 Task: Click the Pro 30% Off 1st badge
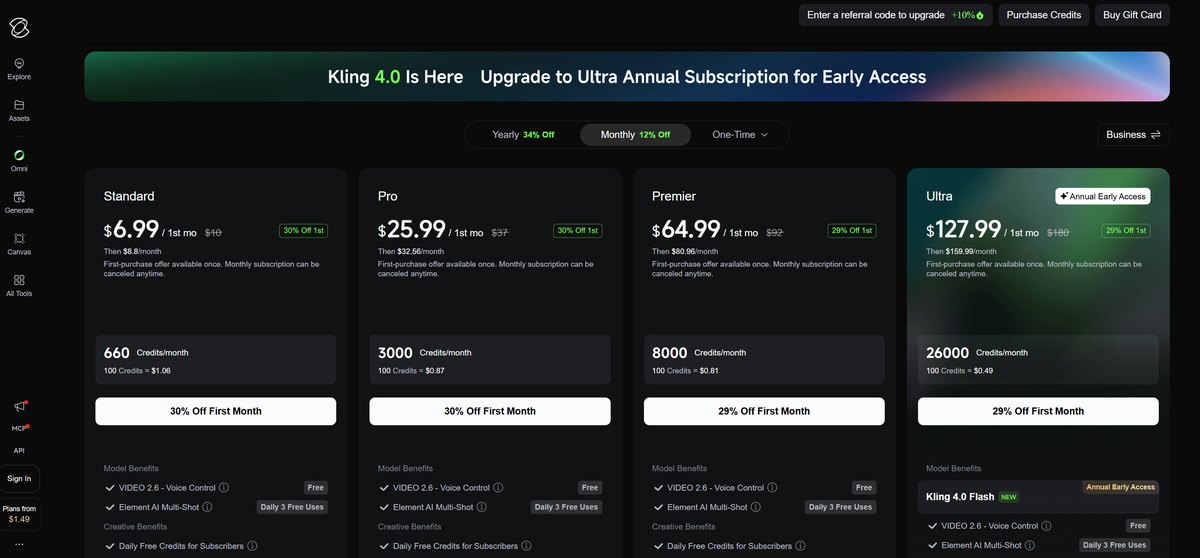577,231
